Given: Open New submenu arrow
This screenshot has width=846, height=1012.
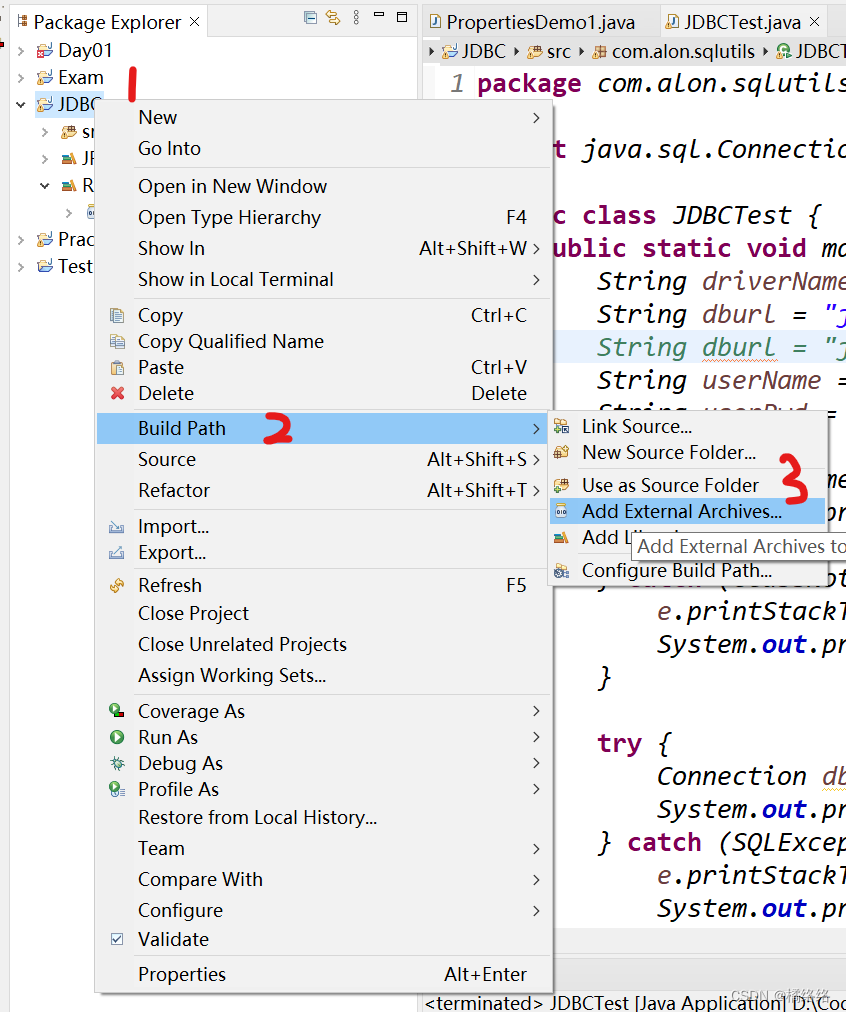Looking at the screenshot, I should pyautogui.click(x=536, y=117).
